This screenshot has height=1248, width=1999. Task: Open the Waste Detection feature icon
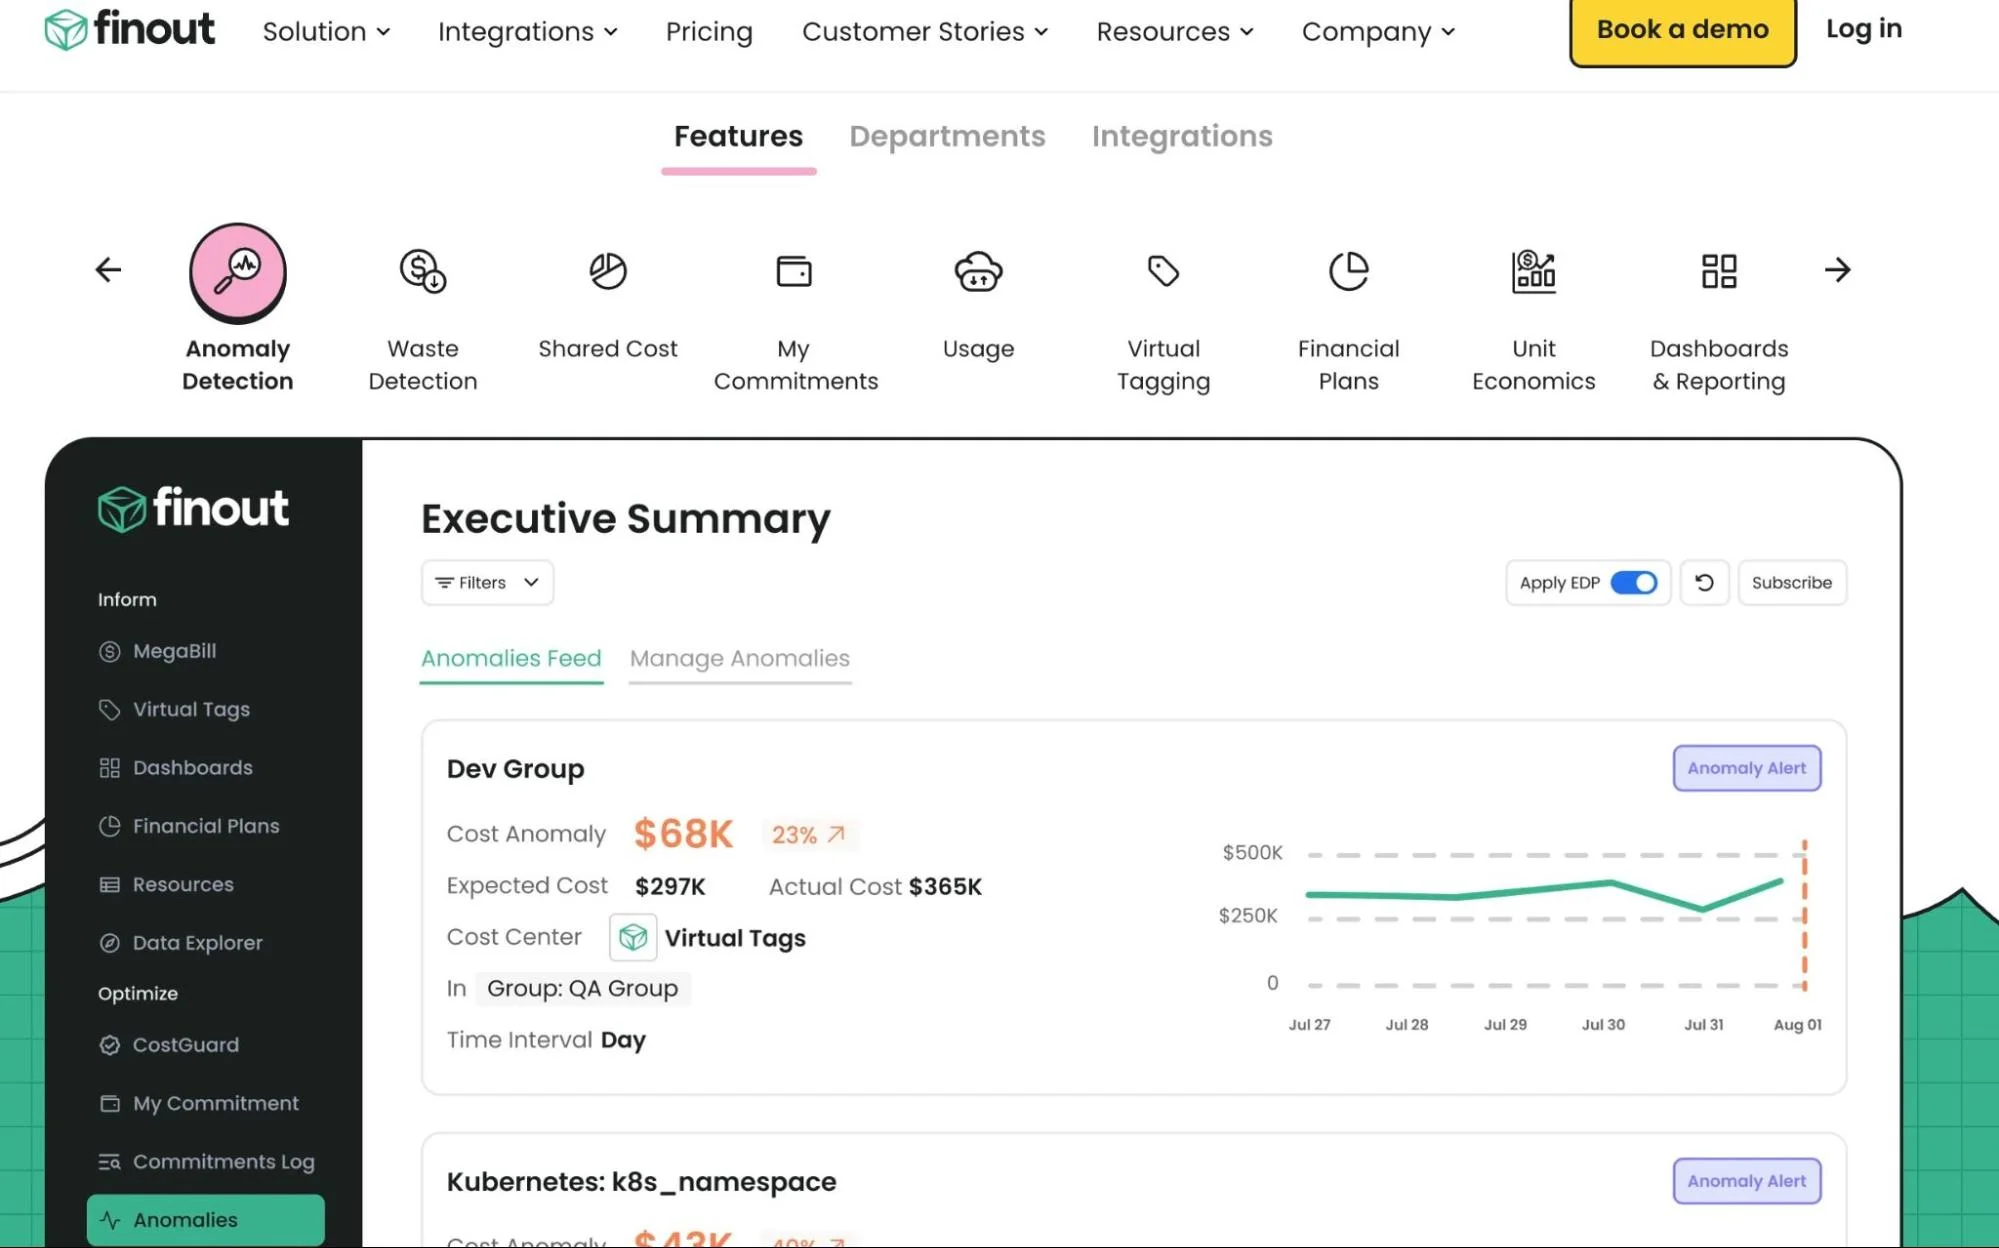422,272
